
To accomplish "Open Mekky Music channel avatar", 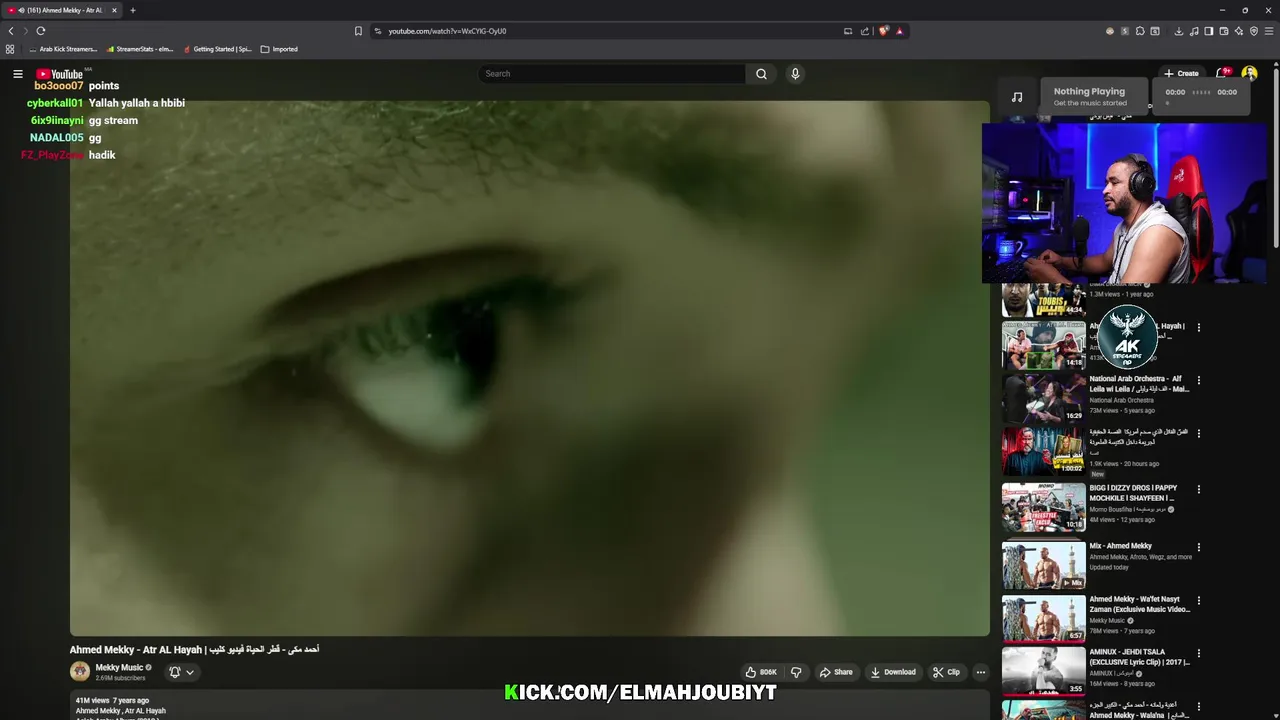I will click(x=80, y=672).
